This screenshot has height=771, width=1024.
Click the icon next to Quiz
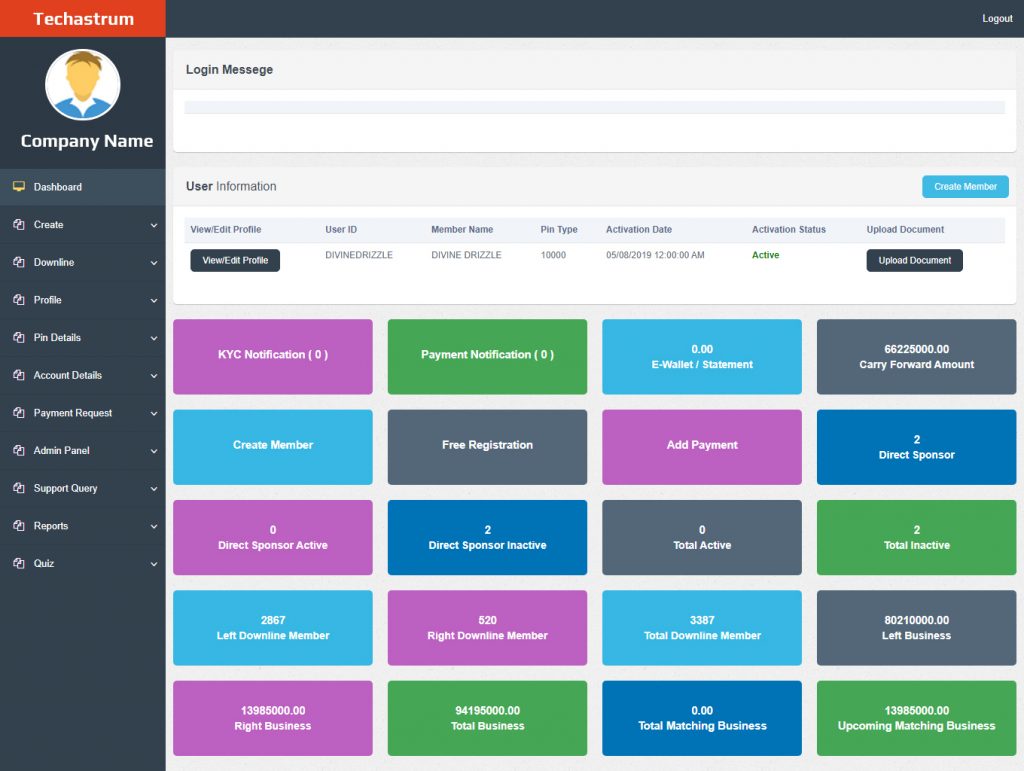tap(18, 564)
